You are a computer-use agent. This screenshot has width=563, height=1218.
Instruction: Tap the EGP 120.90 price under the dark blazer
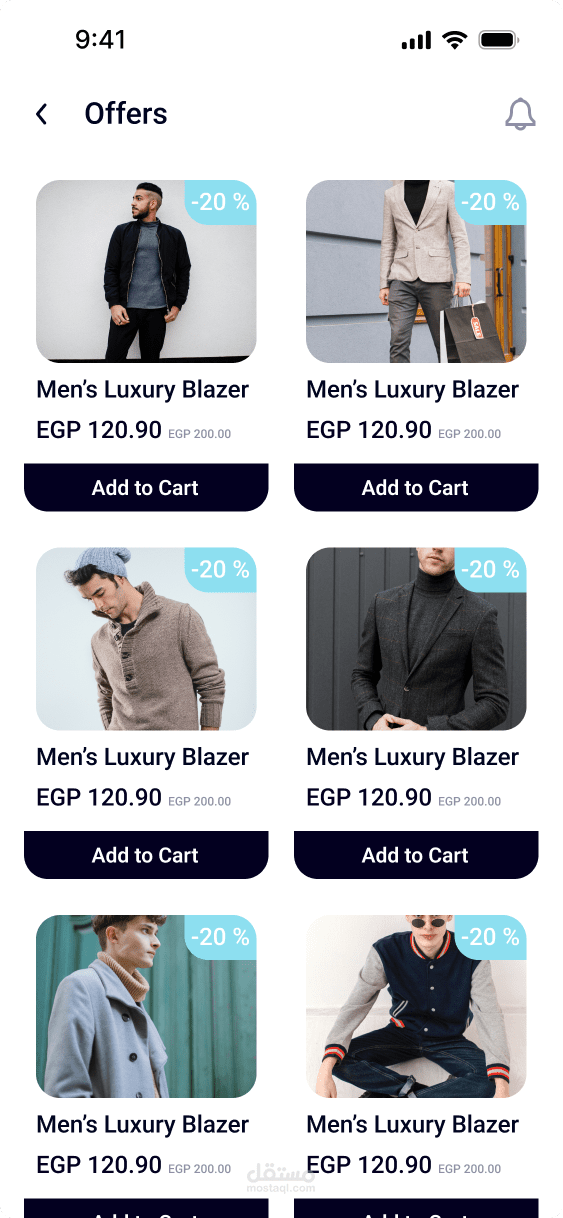(x=369, y=797)
